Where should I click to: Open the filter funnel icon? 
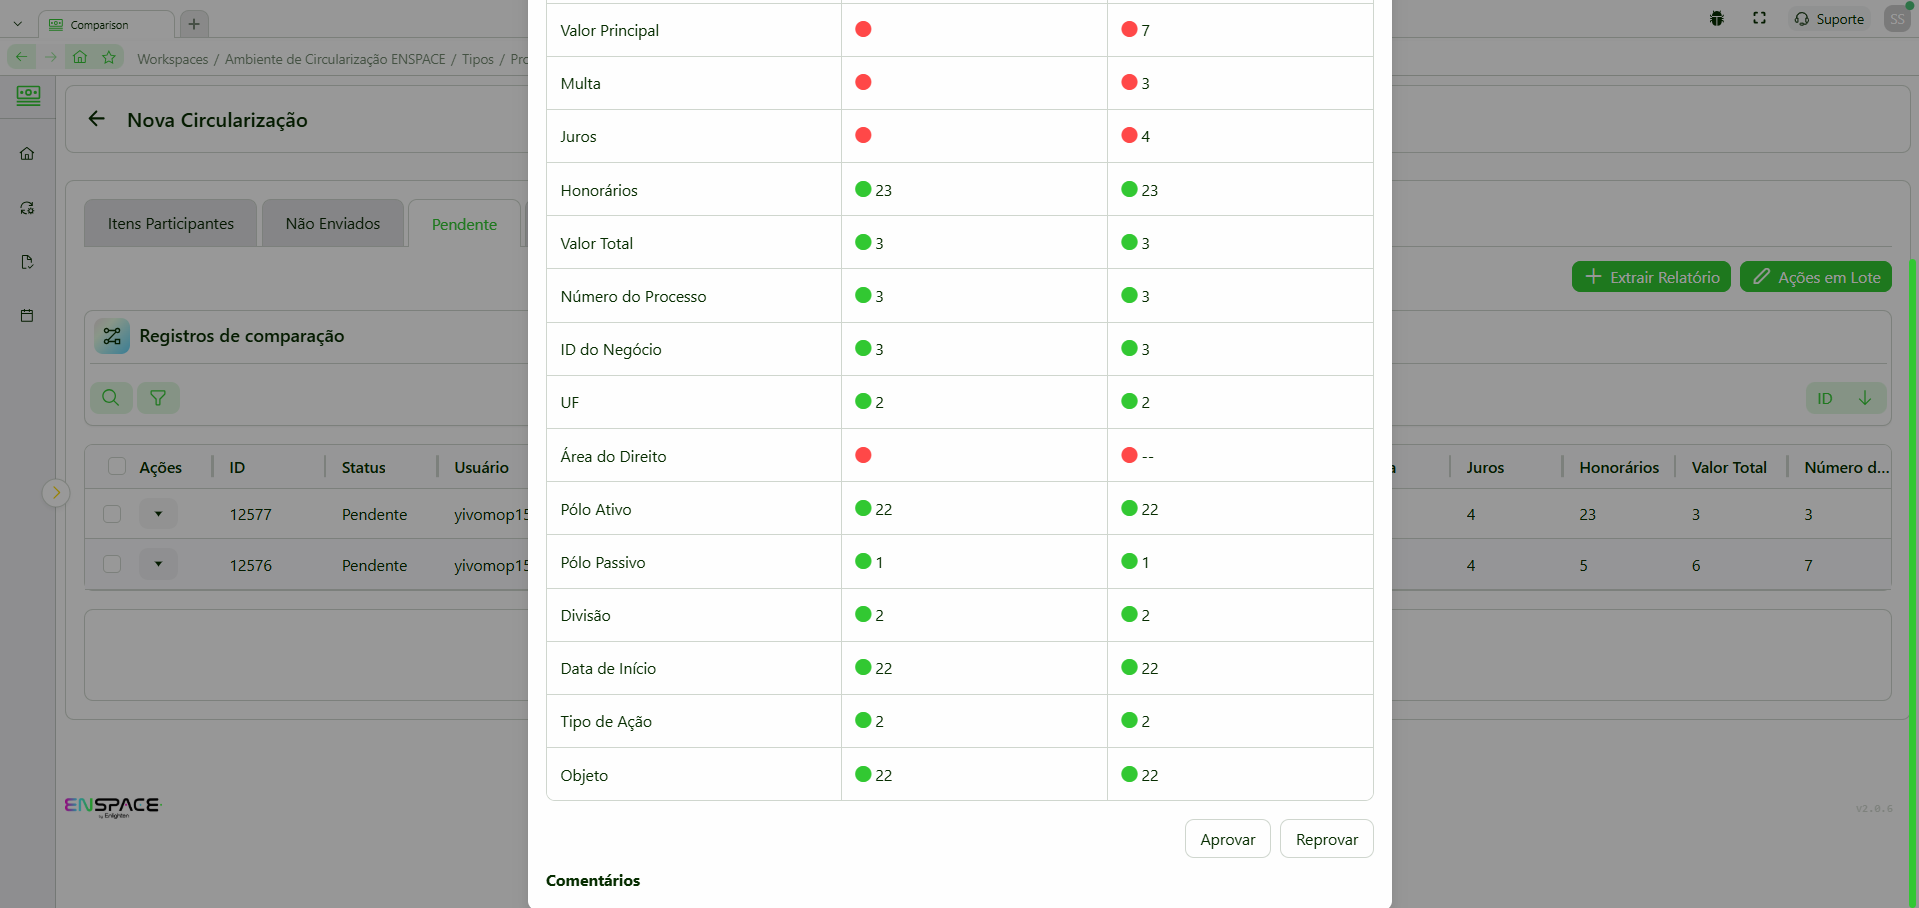click(x=158, y=398)
